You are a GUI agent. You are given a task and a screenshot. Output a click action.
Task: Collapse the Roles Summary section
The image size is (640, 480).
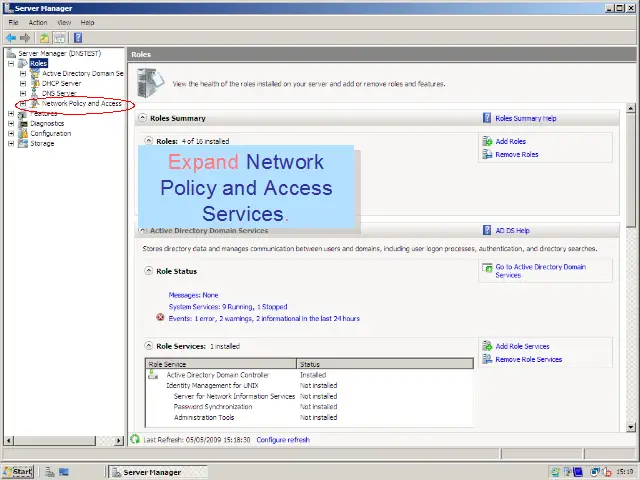pos(143,118)
